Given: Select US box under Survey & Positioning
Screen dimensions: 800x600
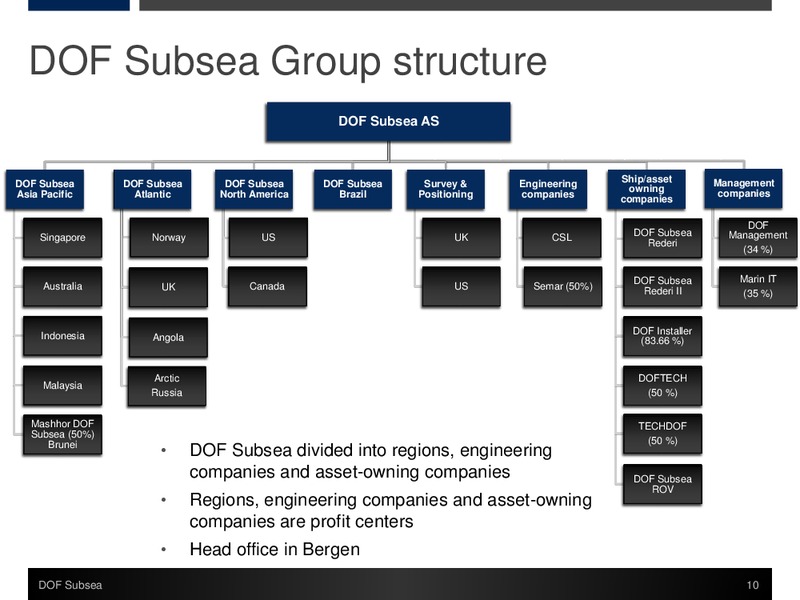Looking at the screenshot, I should [461, 286].
